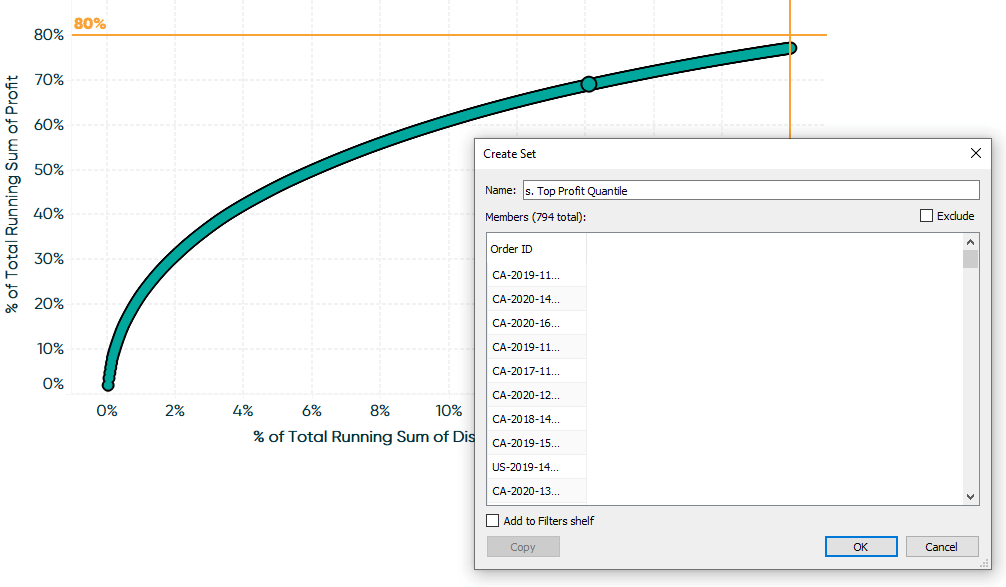Click the highlighted mark on the curve
1006x587 pixels.
588,84
